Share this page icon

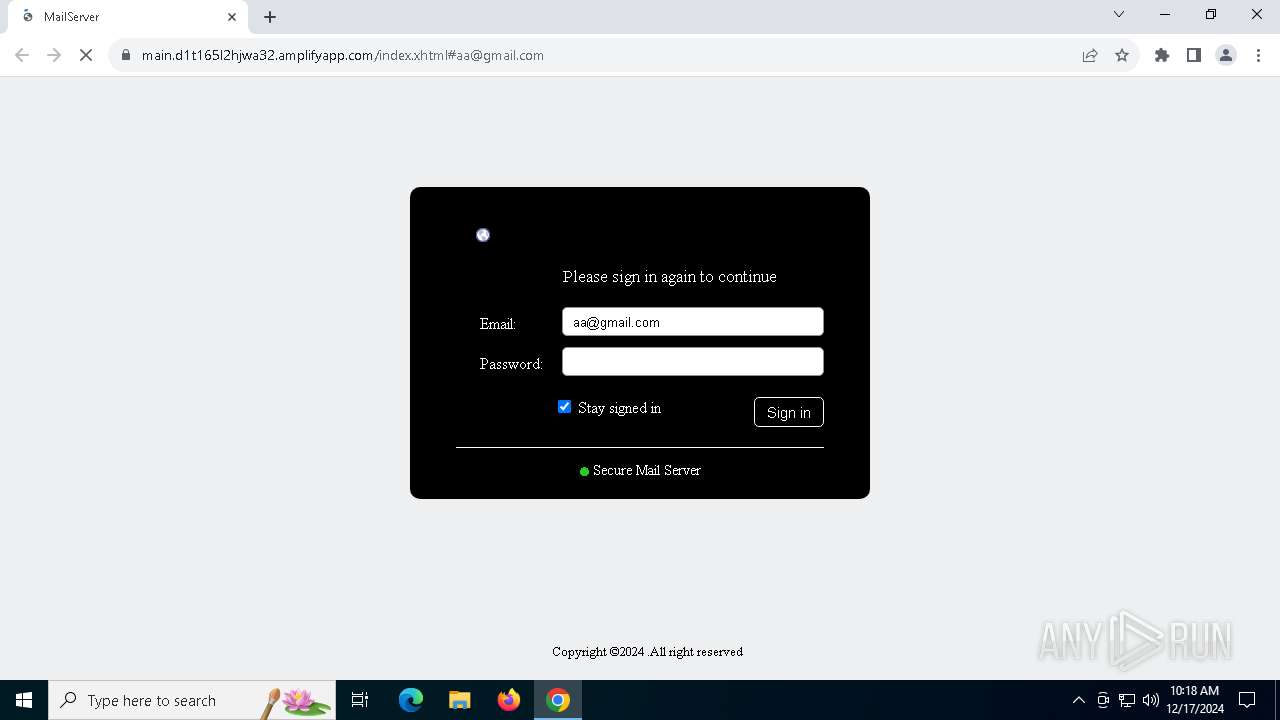point(1090,55)
